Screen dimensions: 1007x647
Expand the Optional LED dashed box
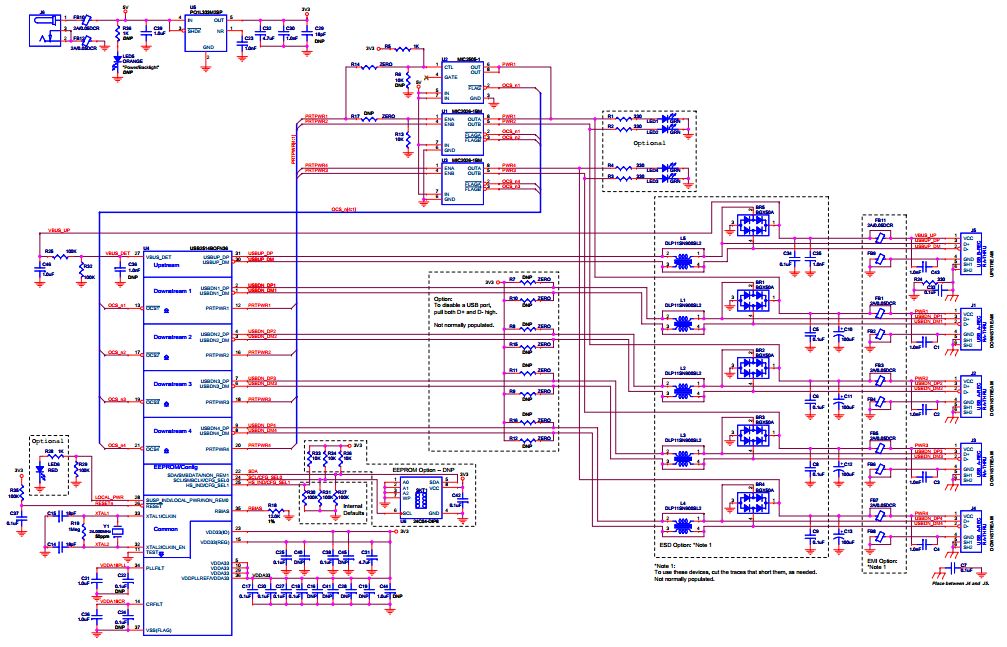pos(649,143)
